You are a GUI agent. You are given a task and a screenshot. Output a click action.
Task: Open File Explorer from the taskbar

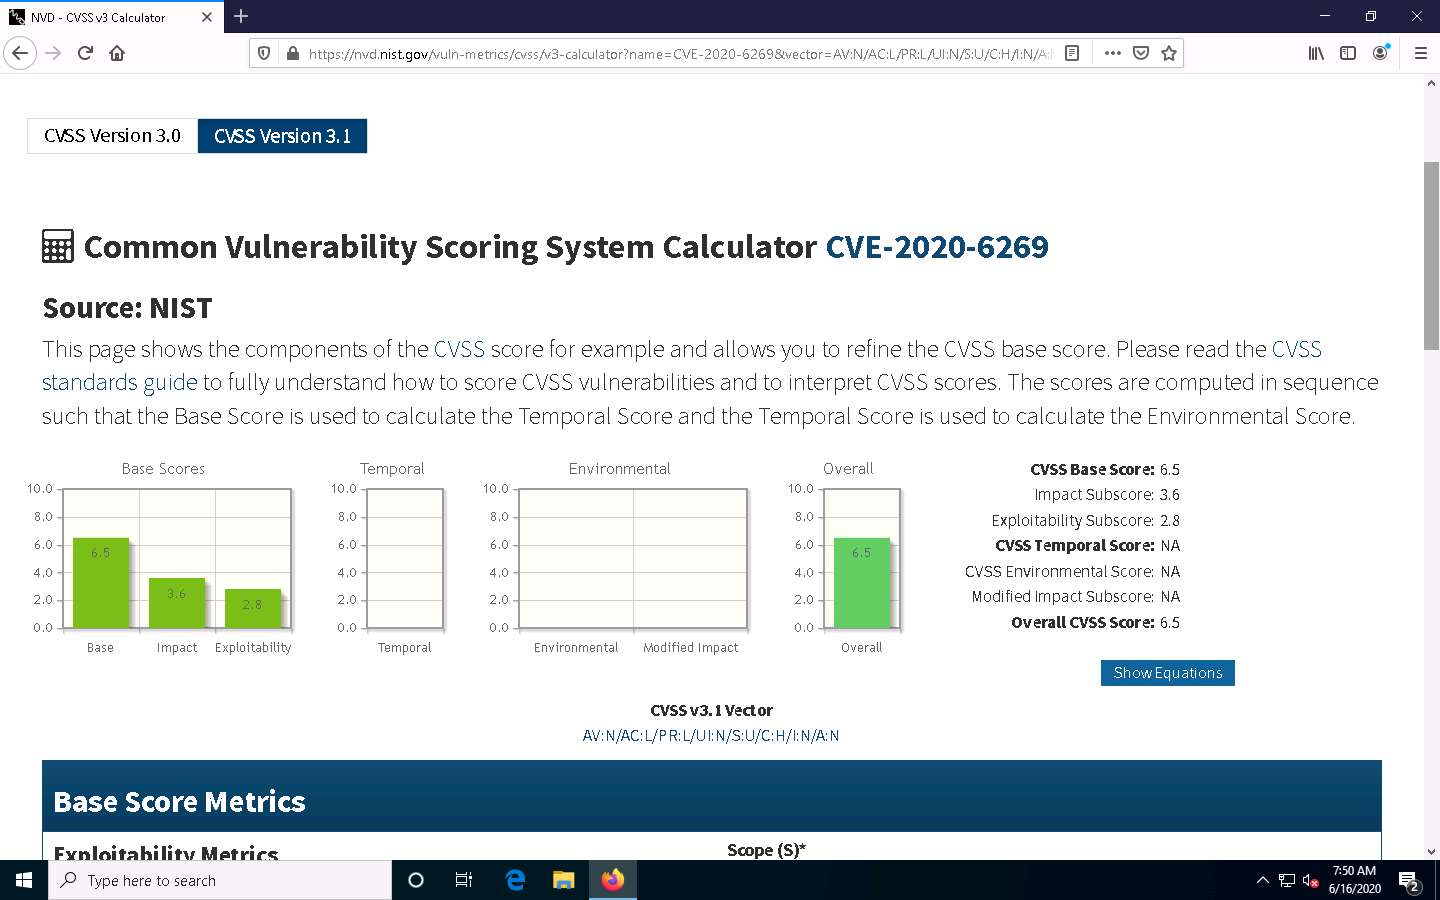pyautogui.click(x=564, y=880)
